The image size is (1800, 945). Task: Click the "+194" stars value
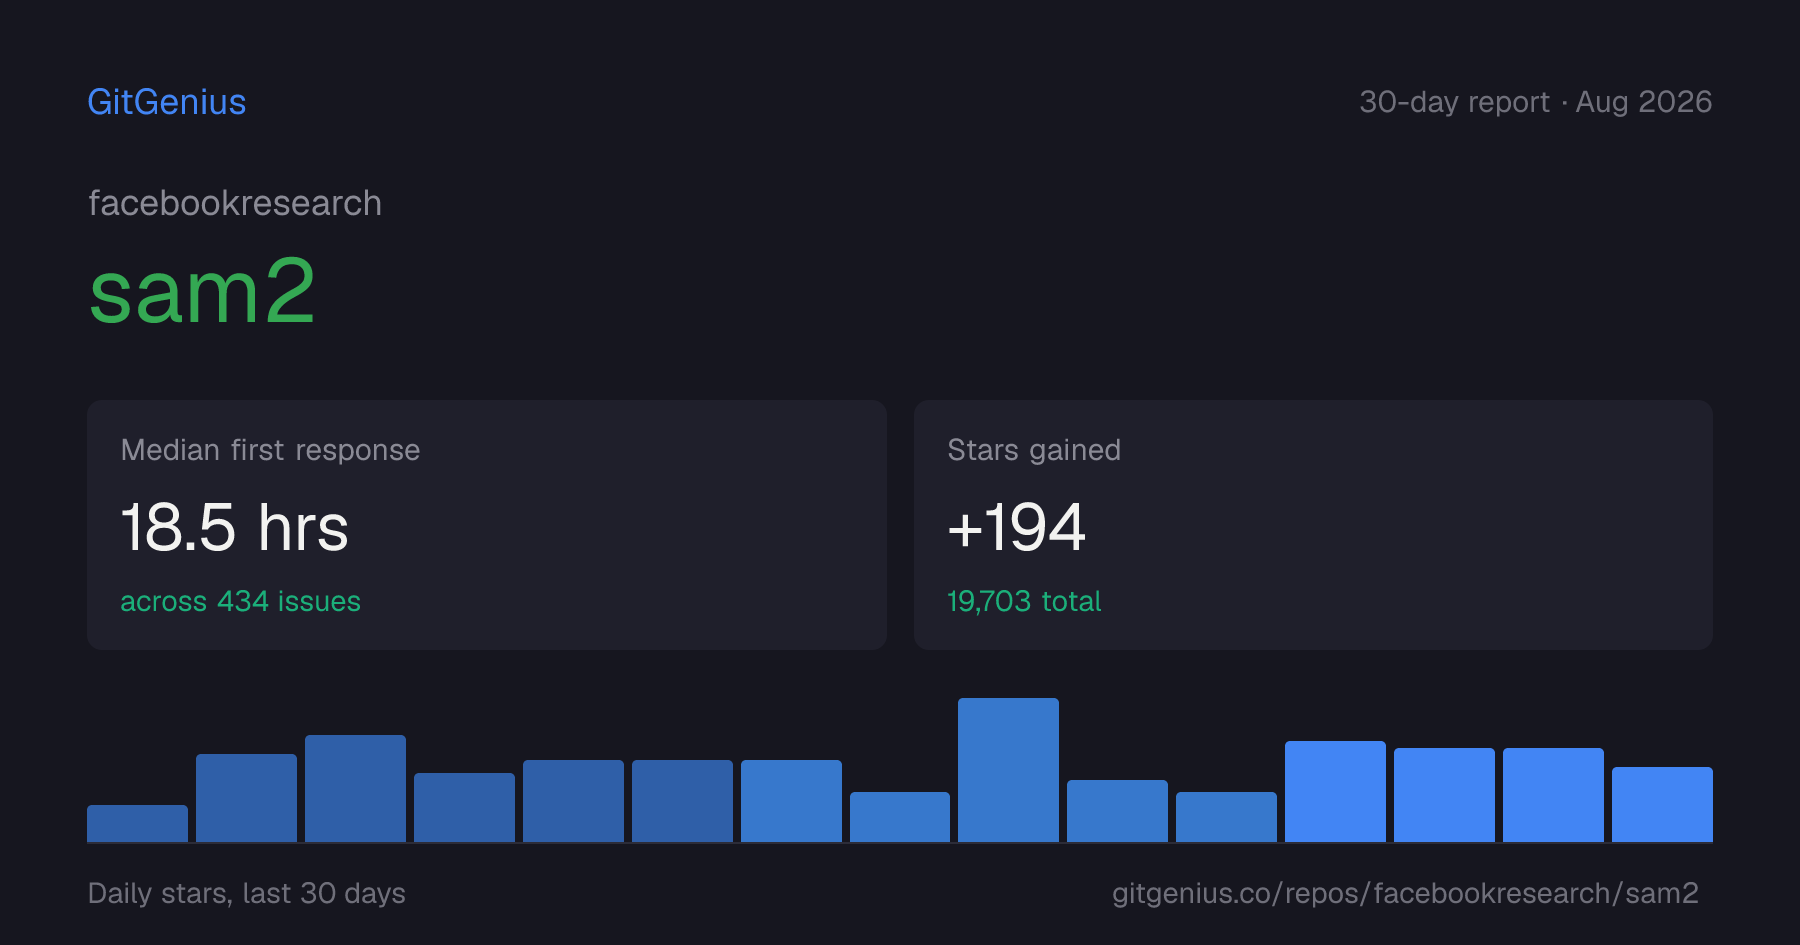pyautogui.click(x=1016, y=527)
